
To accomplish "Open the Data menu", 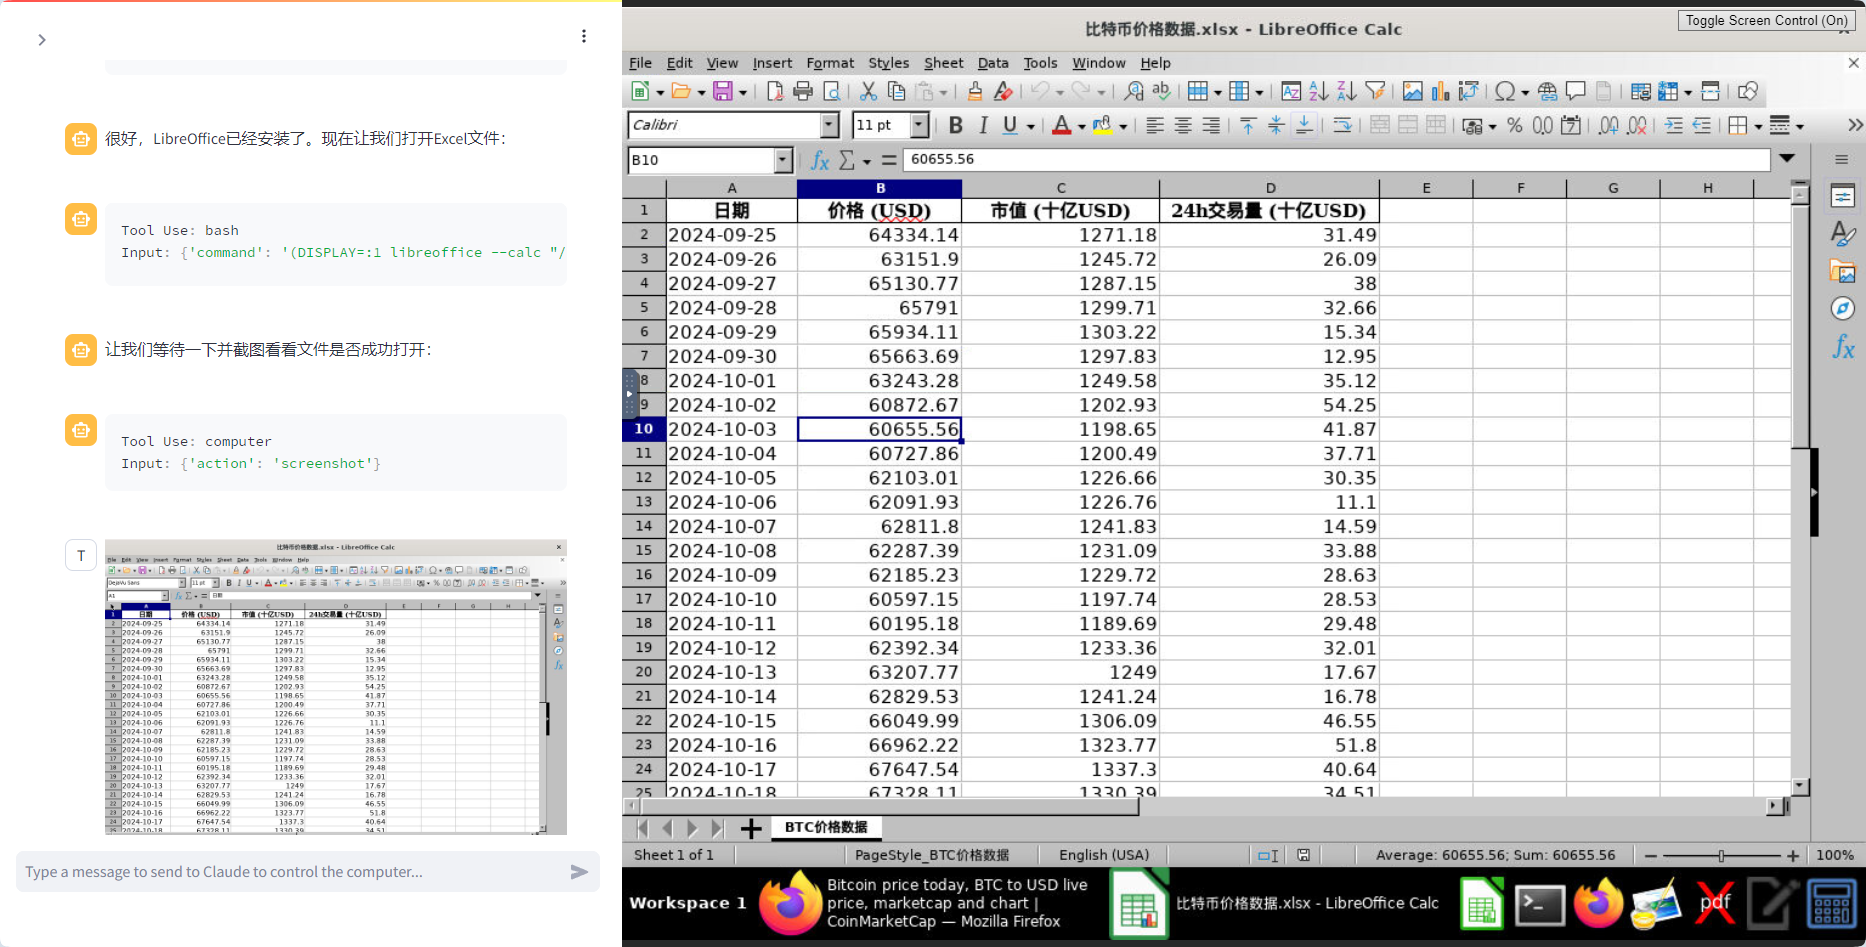I will coord(993,63).
